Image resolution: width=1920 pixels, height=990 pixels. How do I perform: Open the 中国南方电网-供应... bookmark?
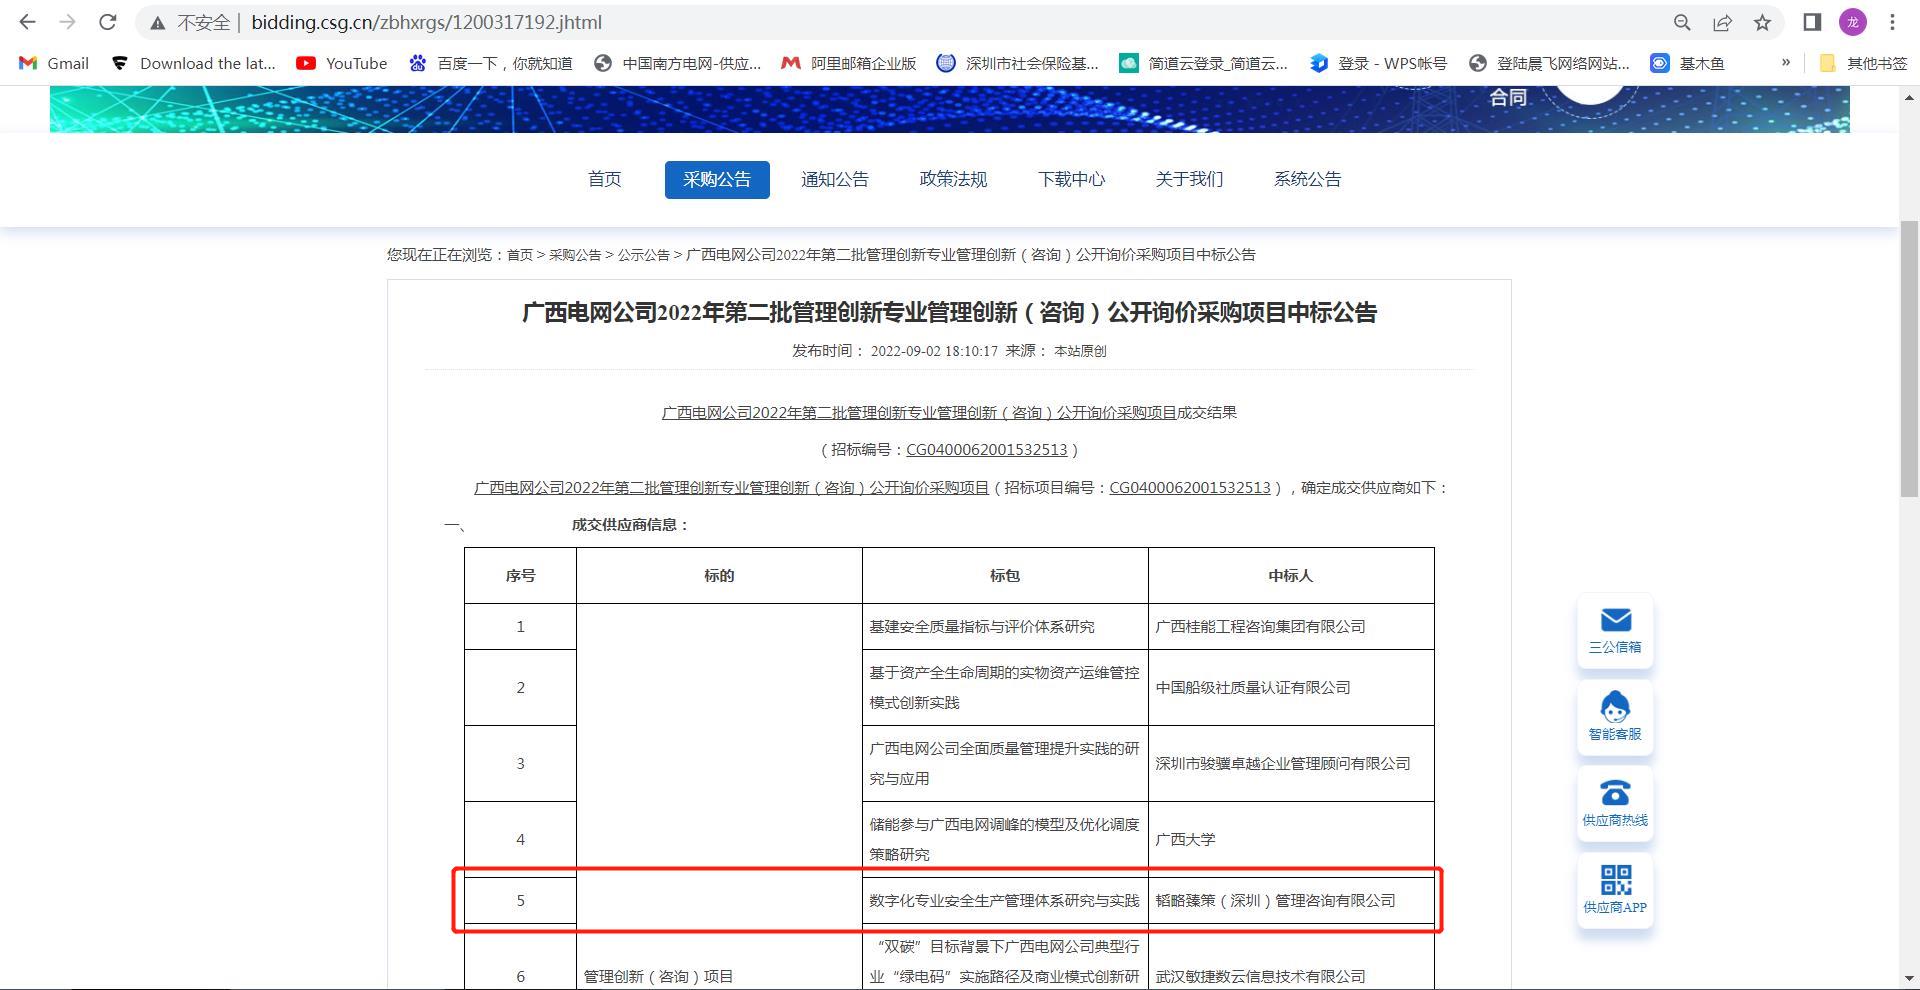tap(677, 63)
